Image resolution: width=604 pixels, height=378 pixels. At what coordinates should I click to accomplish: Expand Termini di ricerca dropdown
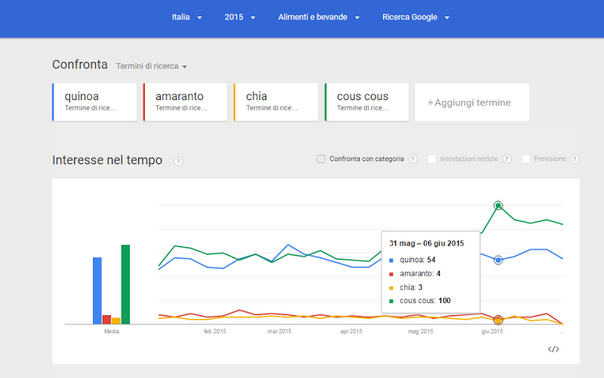tap(151, 66)
